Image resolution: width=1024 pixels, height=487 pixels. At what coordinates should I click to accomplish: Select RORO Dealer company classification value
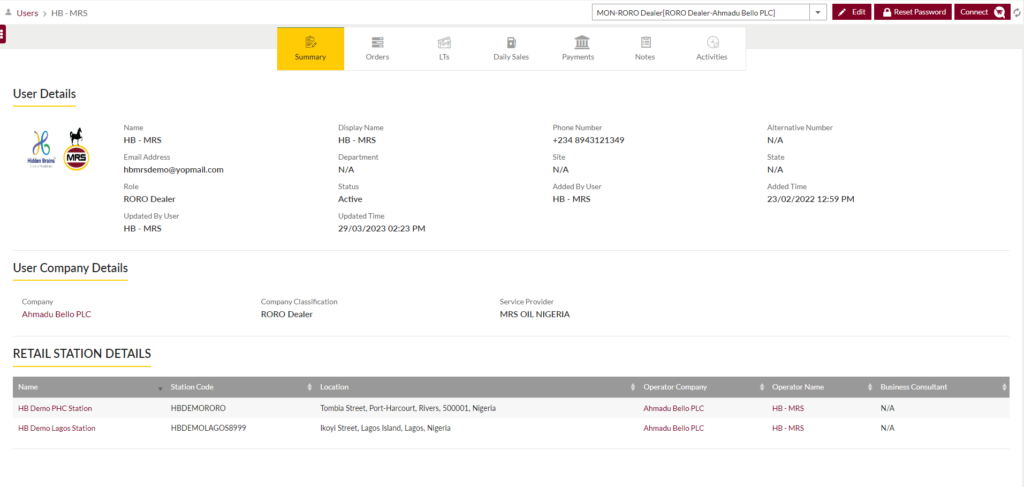pos(287,314)
